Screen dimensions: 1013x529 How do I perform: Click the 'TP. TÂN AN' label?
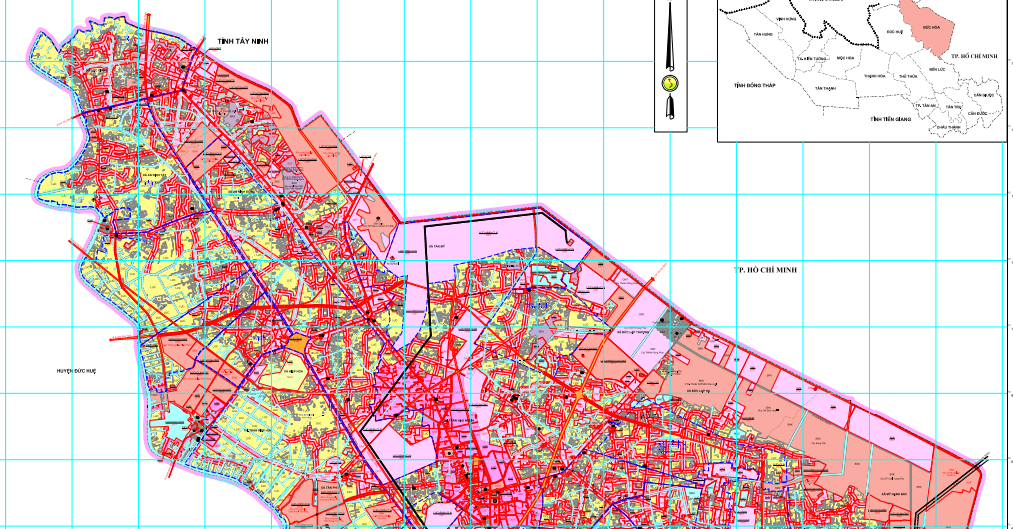(924, 105)
